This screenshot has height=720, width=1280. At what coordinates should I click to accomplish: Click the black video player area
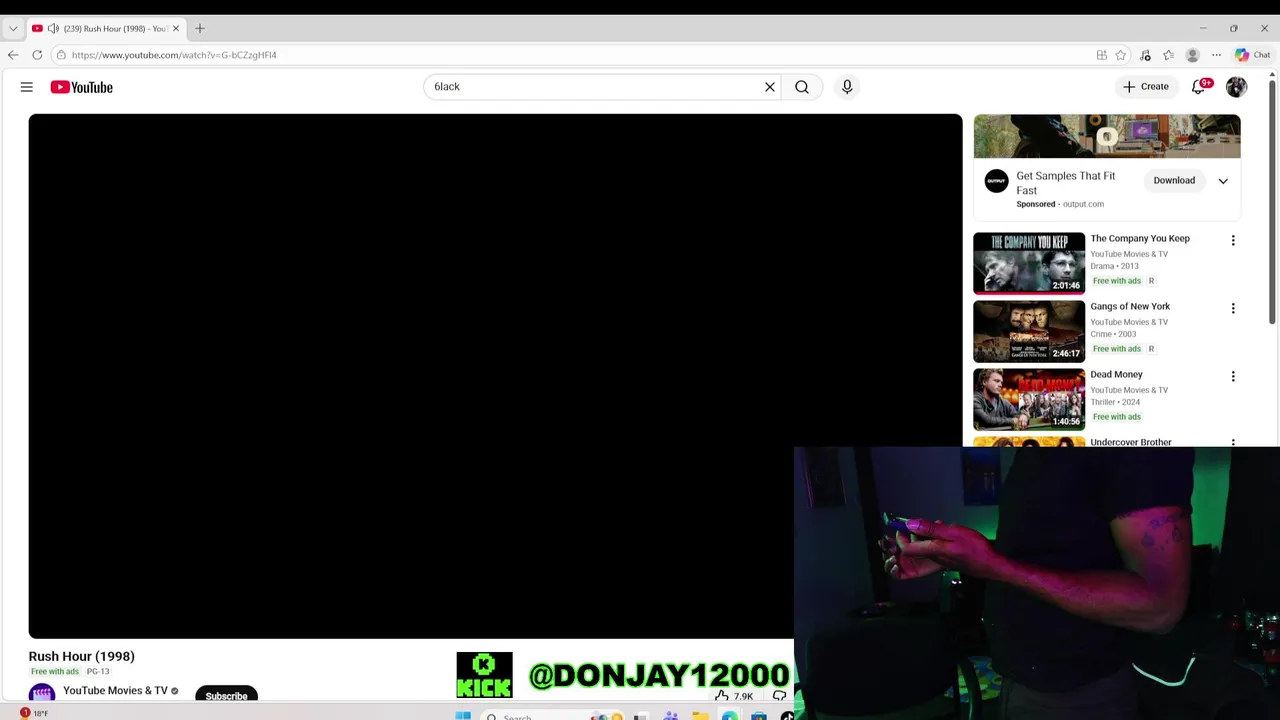click(x=495, y=376)
